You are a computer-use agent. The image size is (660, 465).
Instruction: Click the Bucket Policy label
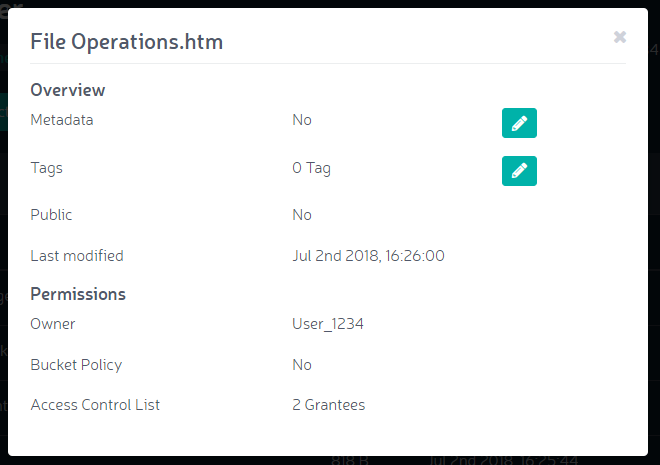click(x=76, y=365)
